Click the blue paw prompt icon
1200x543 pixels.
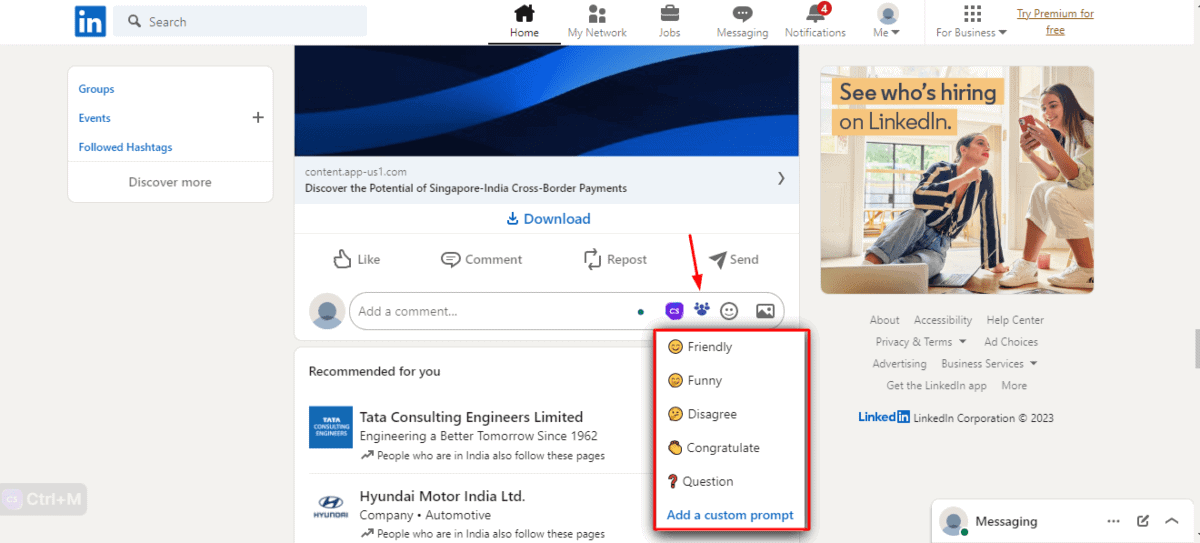click(x=702, y=311)
